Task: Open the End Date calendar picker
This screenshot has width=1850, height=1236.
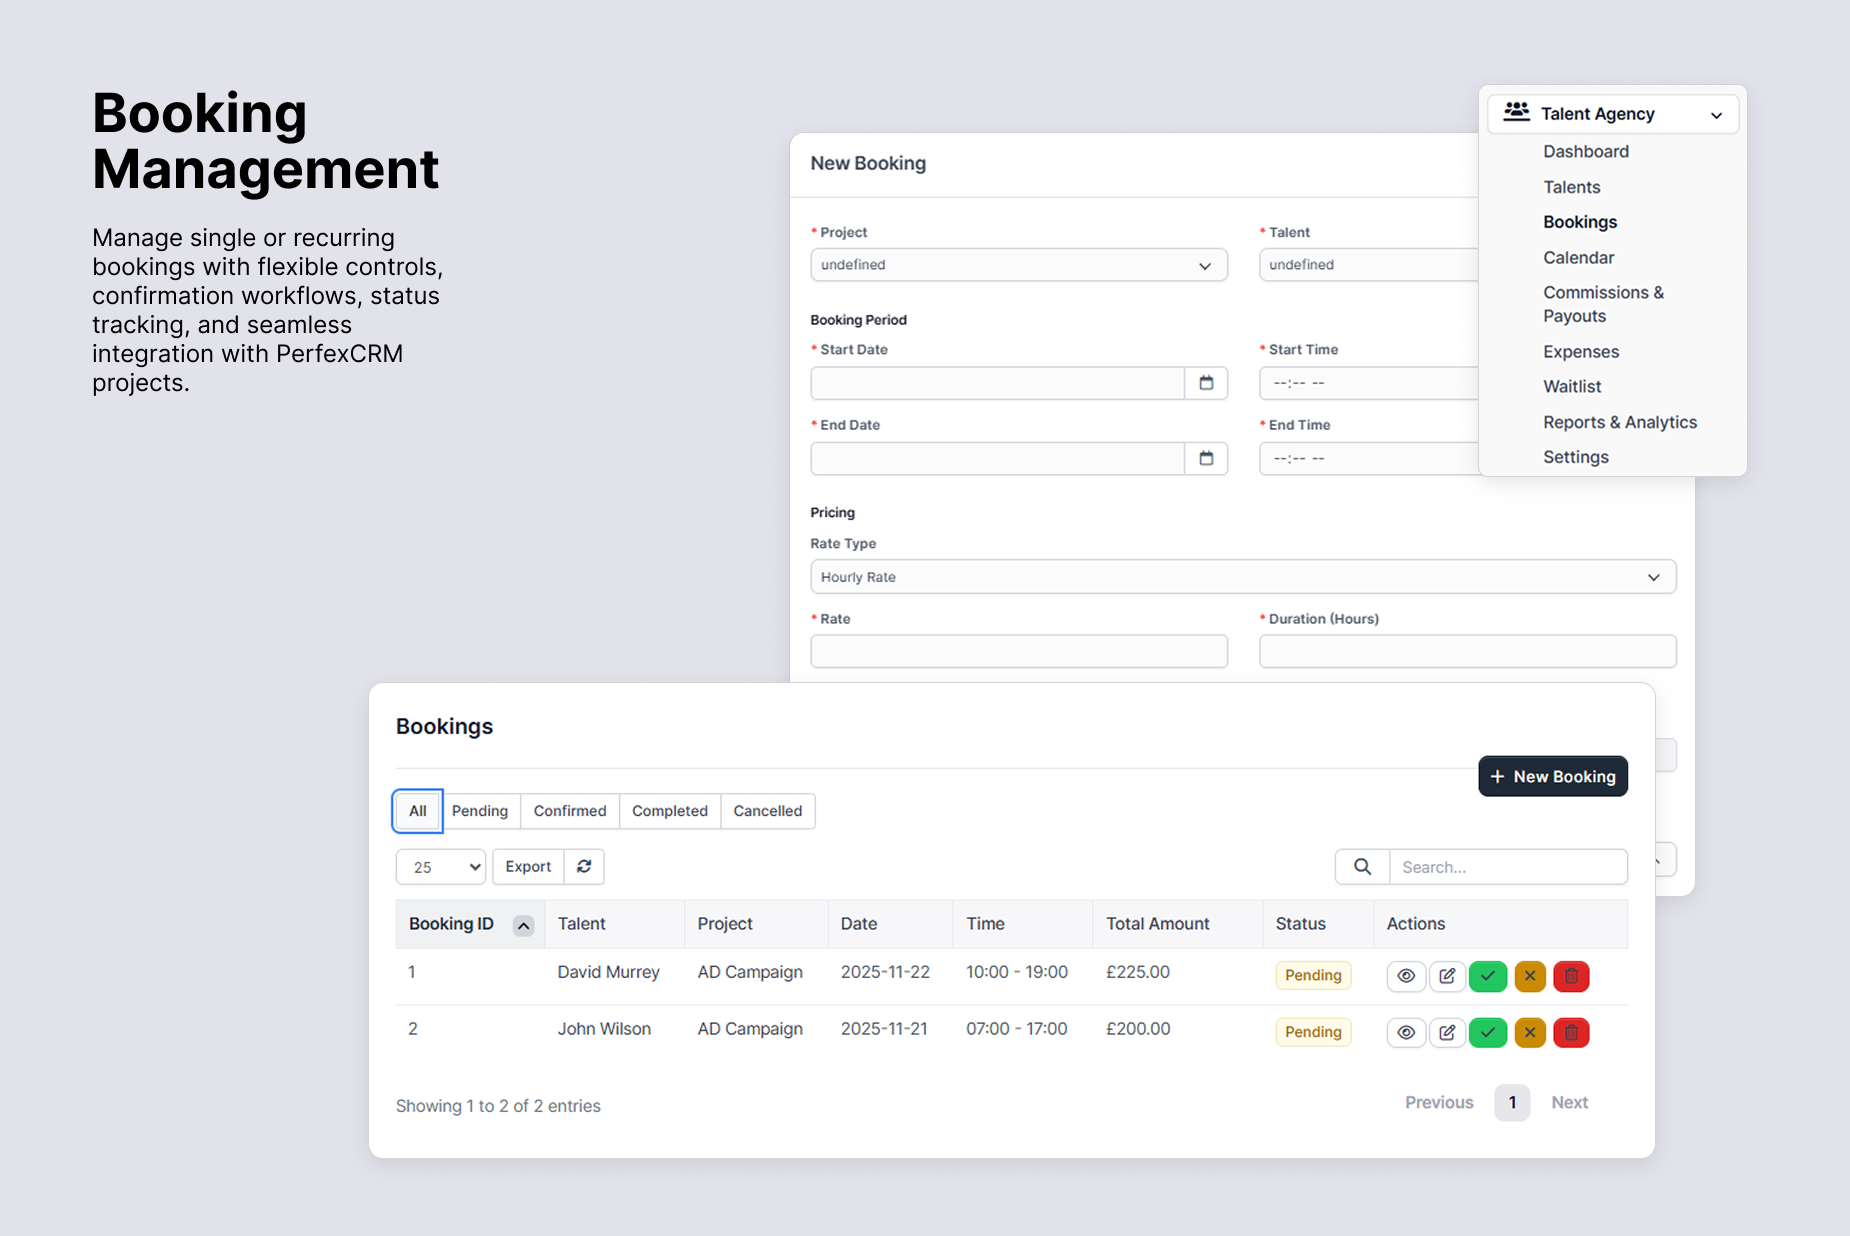Action: tap(1206, 458)
